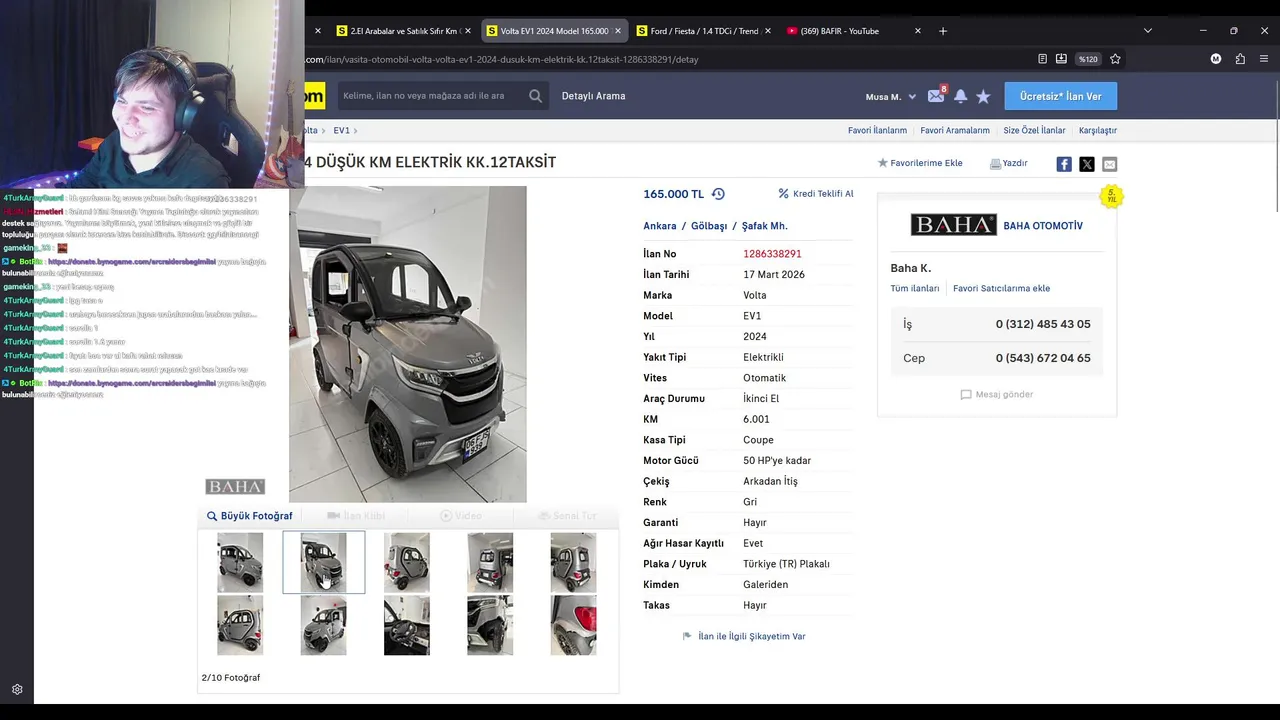The height and width of the screenshot is (720, 1280).
Task: Open the messages envelope with badge 8
Action: point(936,96)
